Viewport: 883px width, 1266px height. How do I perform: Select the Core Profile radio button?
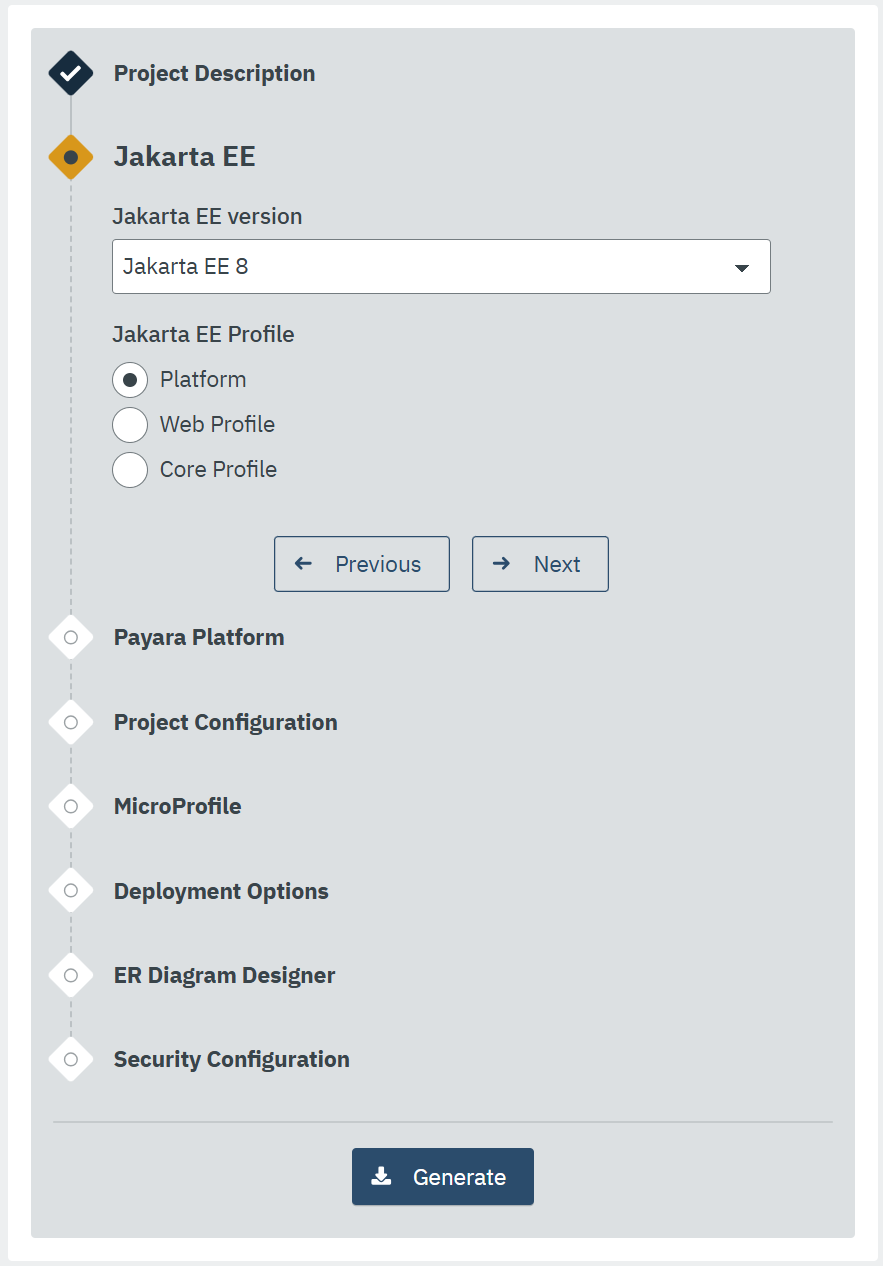[x=130, y=469]
